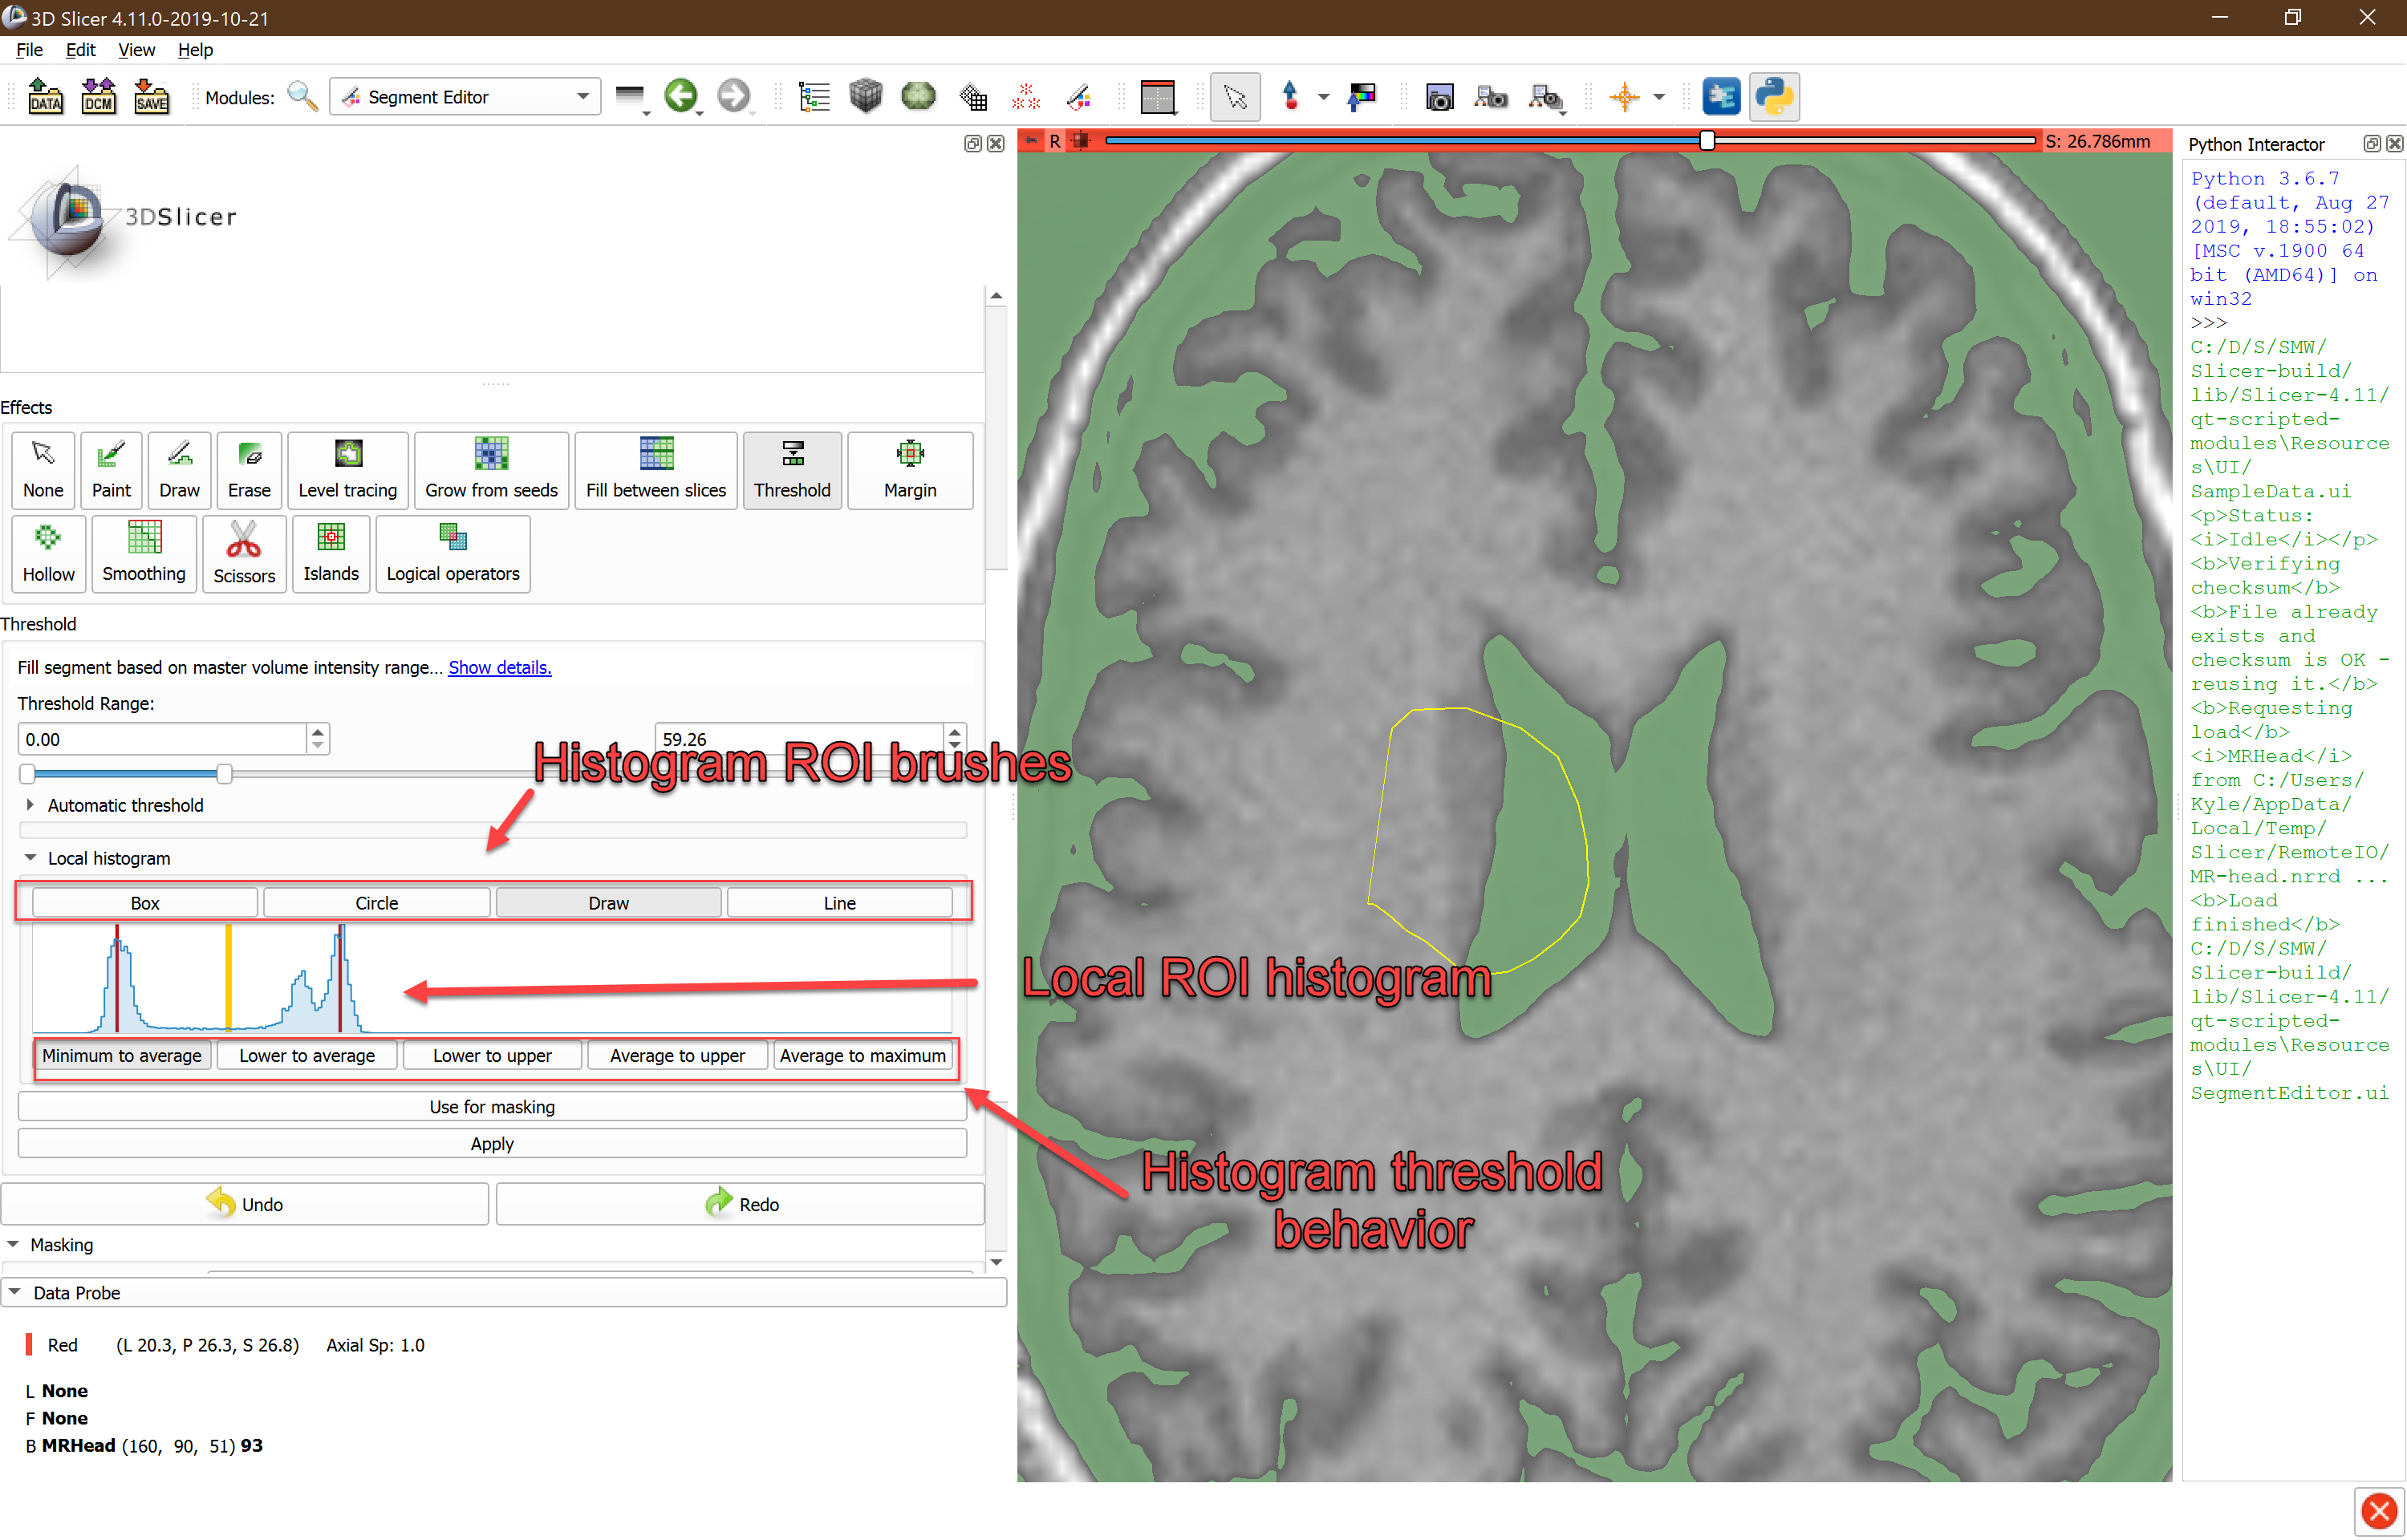Viewport: 2407px width, 1540px height.
Task: Toggle the Draw histogram ROI brush
Action: point(607,903)
